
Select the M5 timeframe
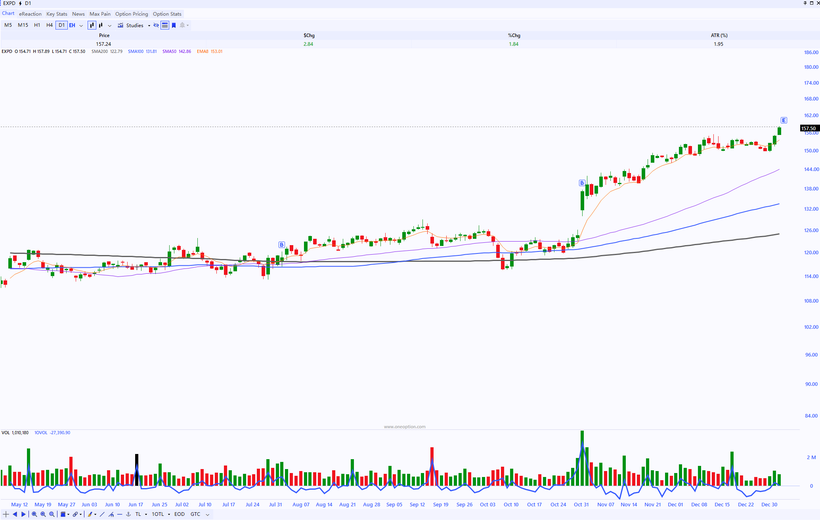8,25
